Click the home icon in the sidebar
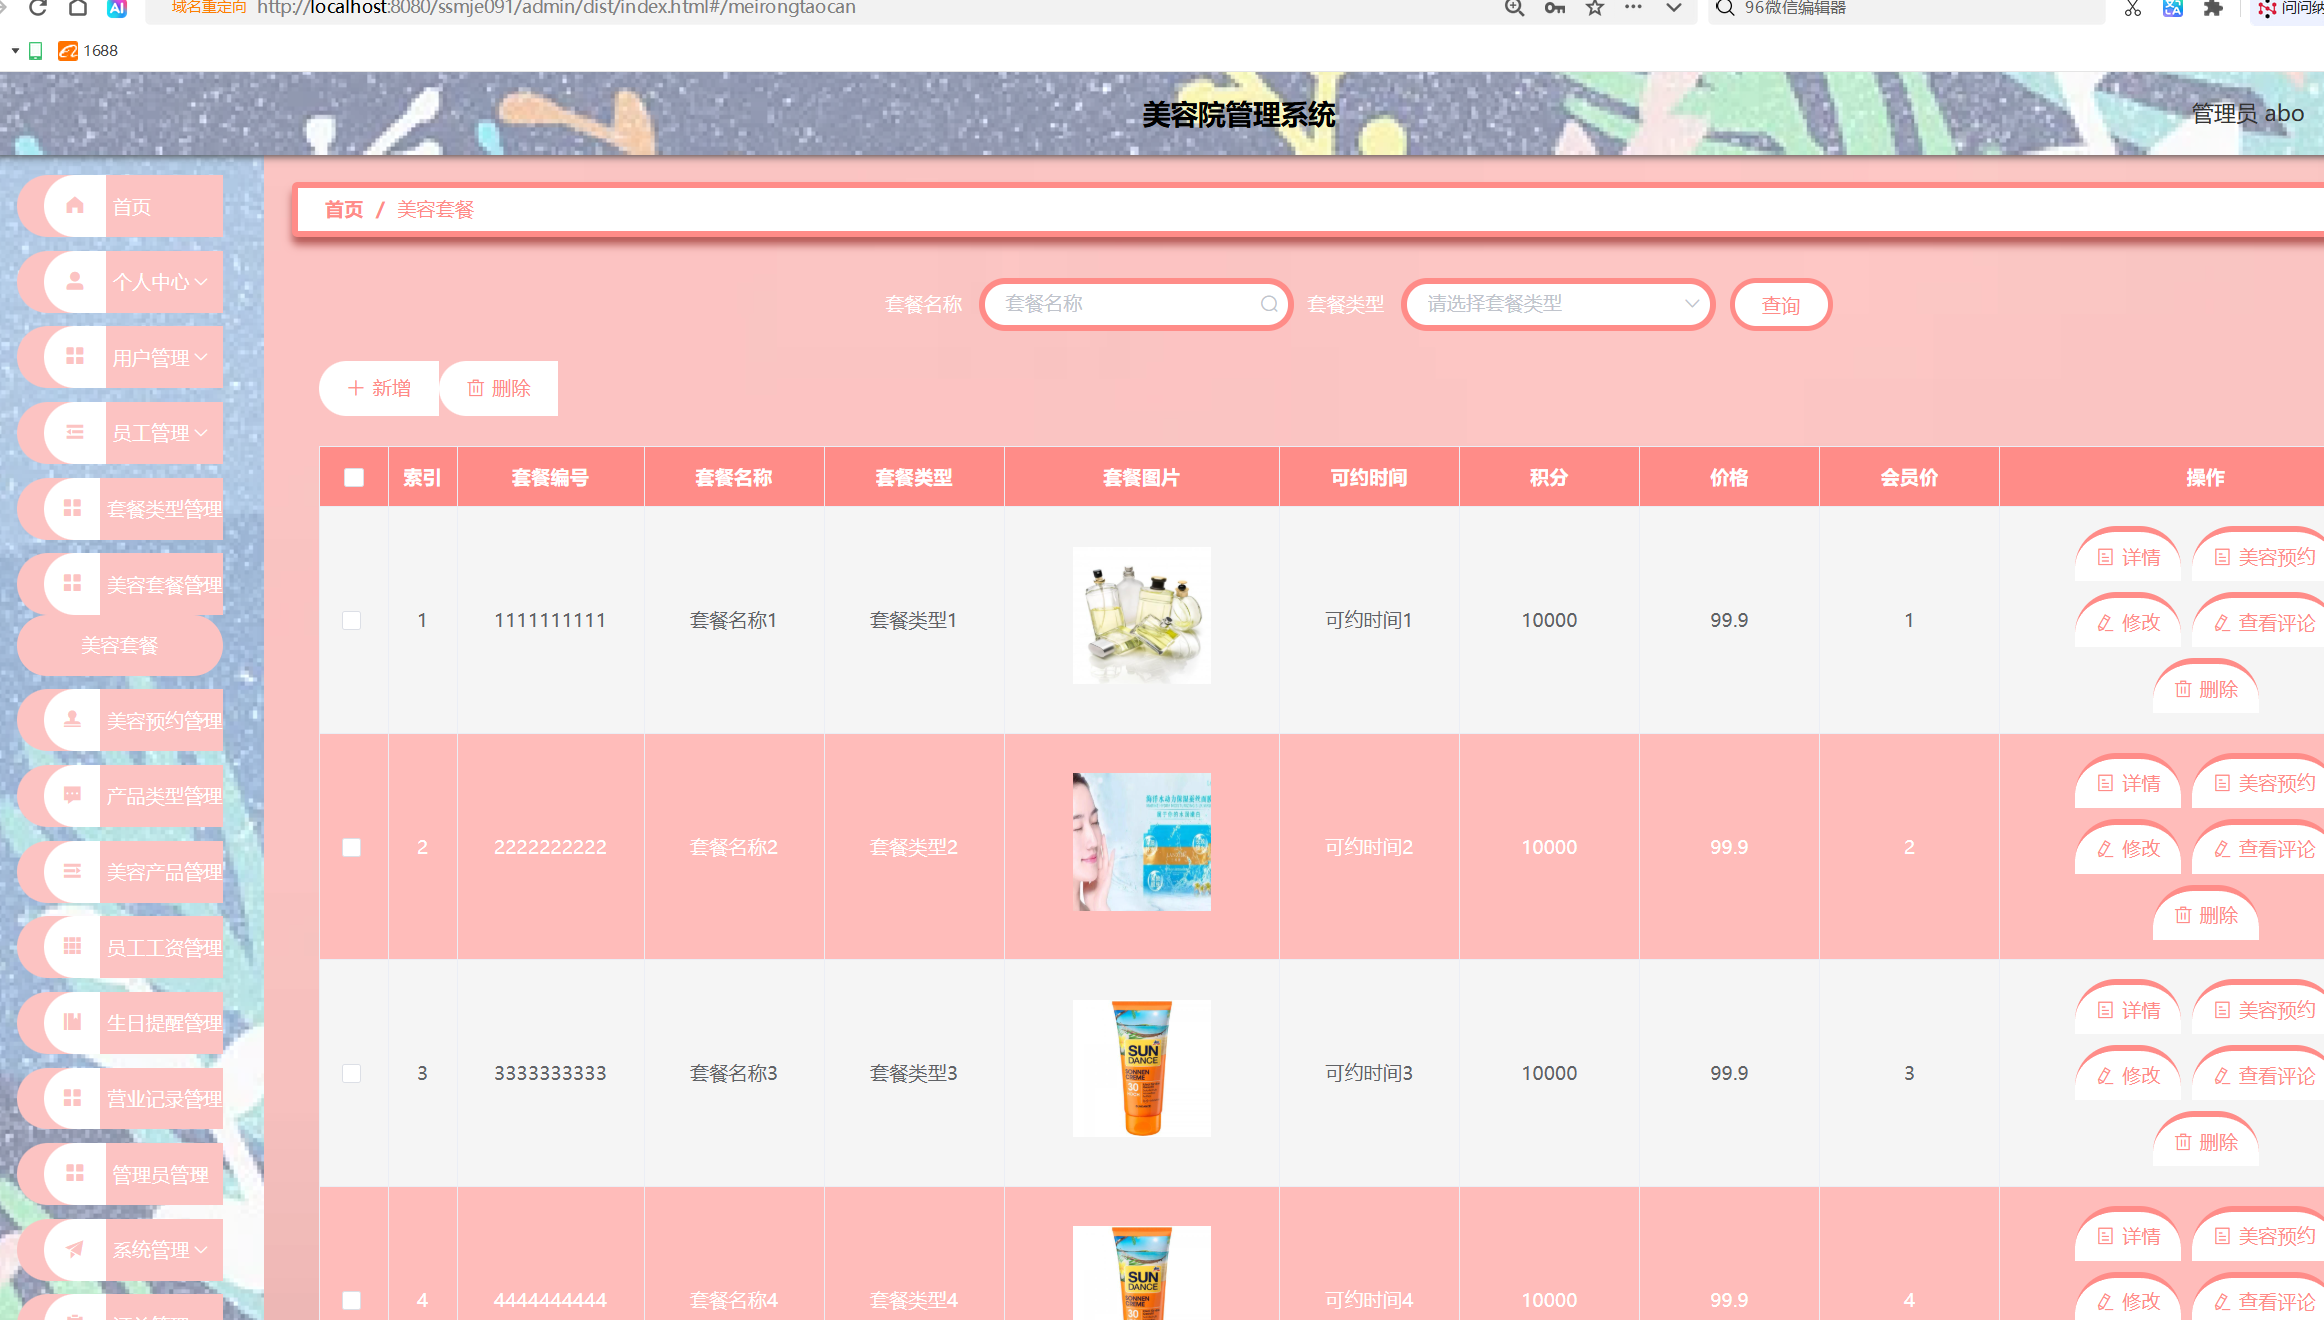The image size is (2324, 1320). pos(75,205)
